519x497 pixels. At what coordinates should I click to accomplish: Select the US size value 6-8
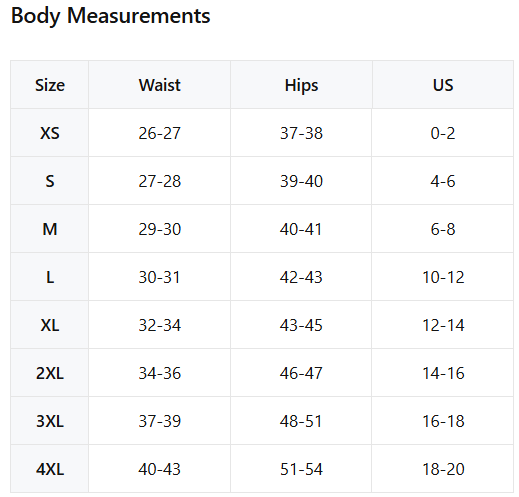click(443, 229)
